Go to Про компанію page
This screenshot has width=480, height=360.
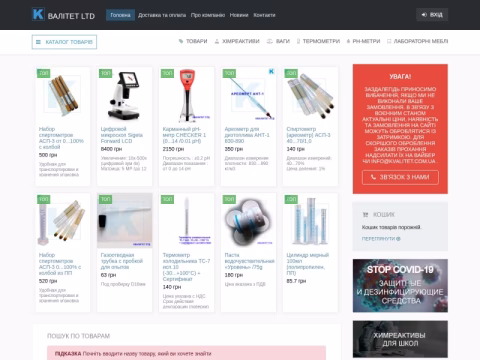click(208, 15)
